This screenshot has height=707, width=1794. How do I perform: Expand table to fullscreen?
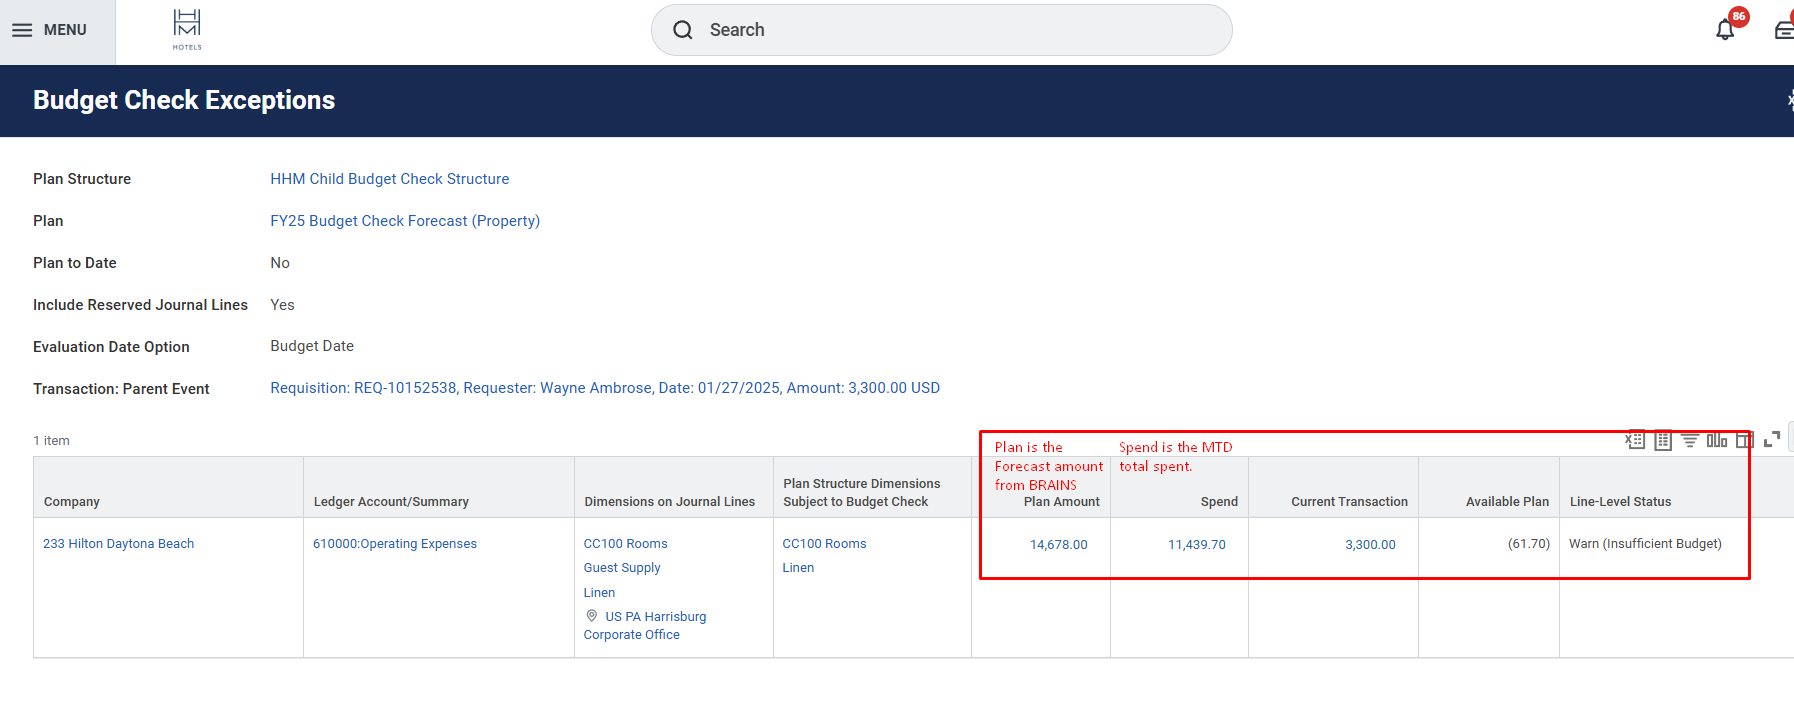pos(1772,440)
